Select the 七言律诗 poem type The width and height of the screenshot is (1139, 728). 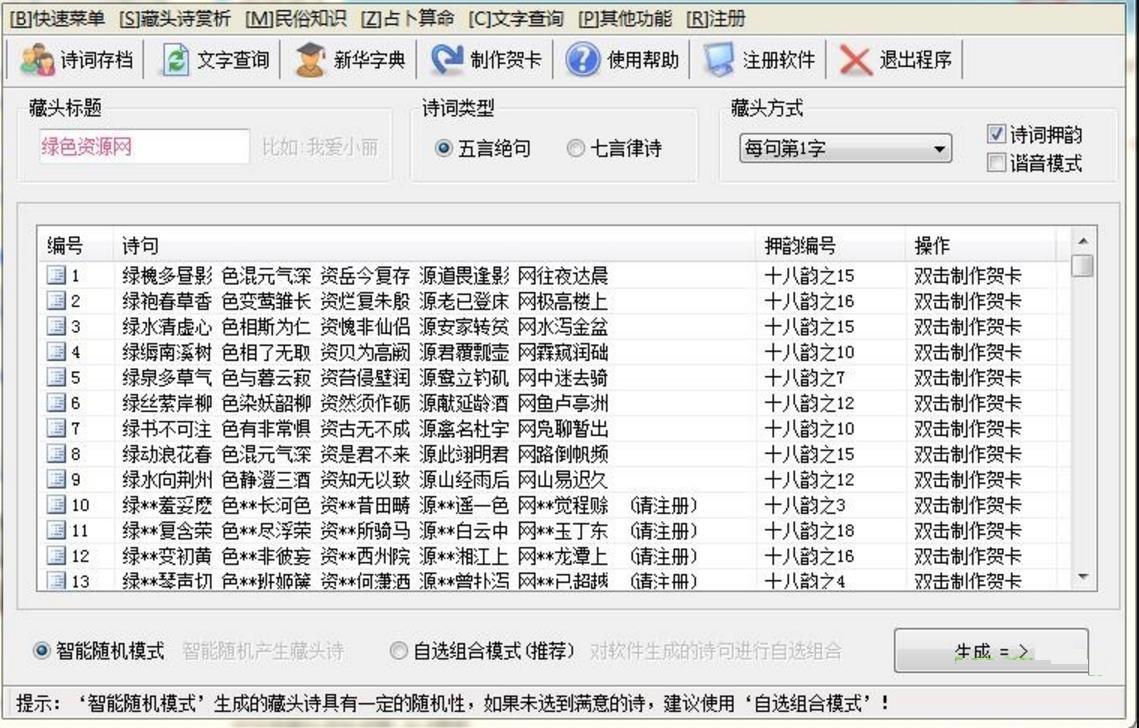click(574, 148)
